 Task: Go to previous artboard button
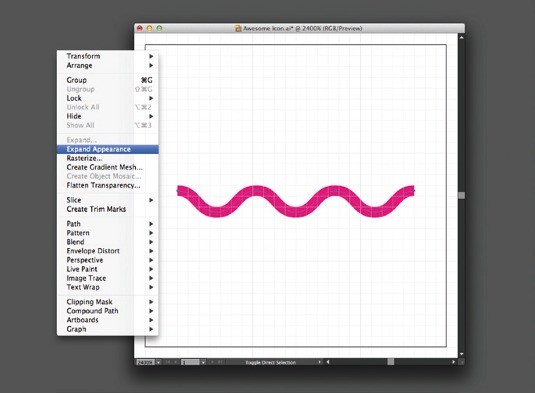click(x=176, y=362)
